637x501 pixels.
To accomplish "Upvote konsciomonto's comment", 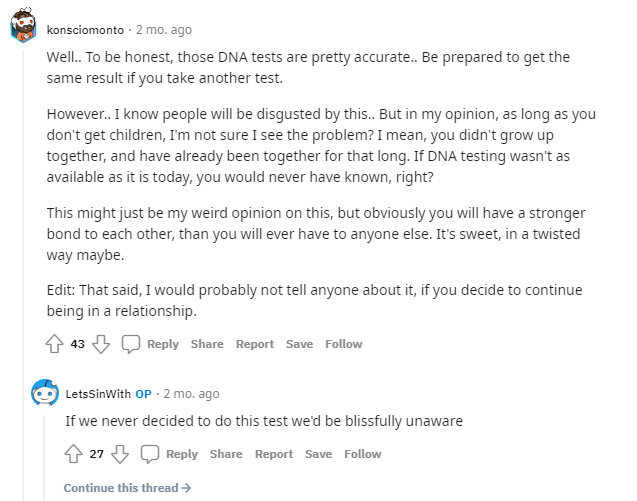I will point(54,344).
